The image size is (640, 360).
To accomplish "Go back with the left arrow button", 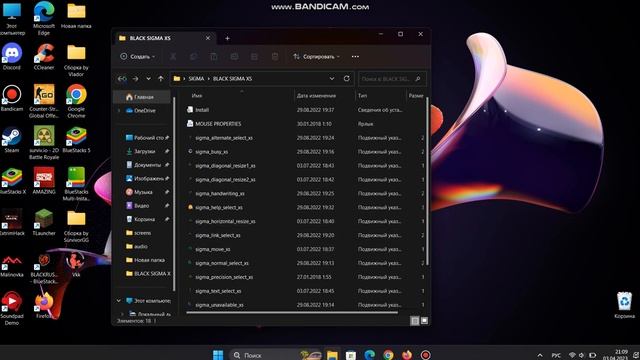I will [122, 79].
